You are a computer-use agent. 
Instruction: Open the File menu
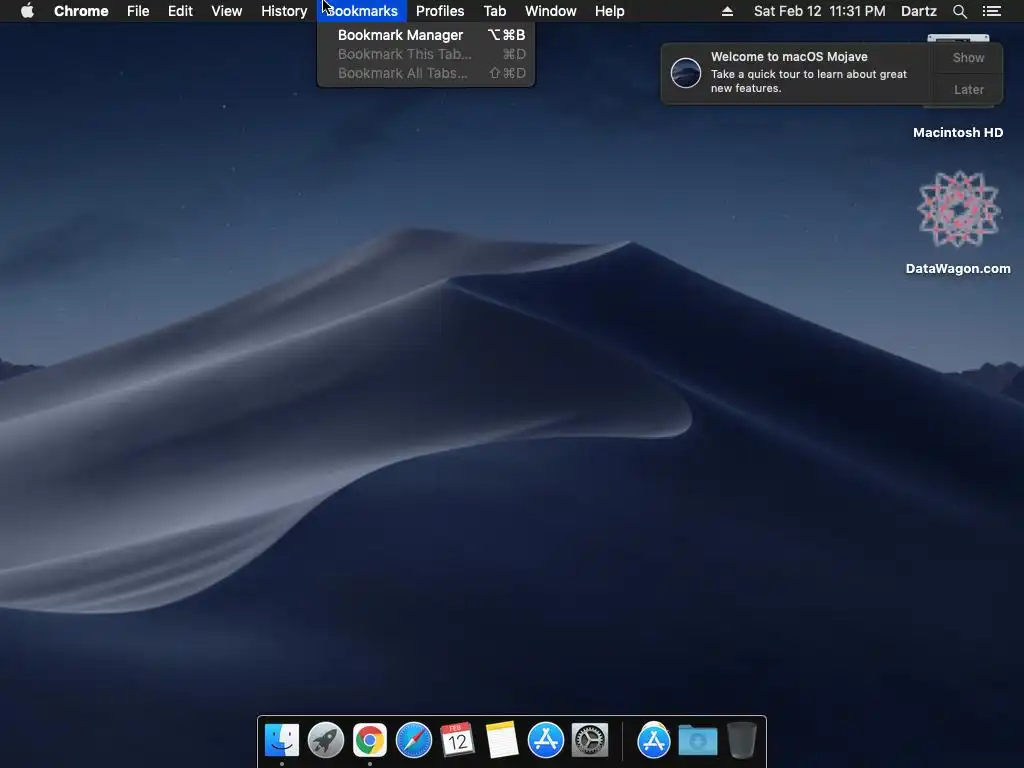(138, 11)
